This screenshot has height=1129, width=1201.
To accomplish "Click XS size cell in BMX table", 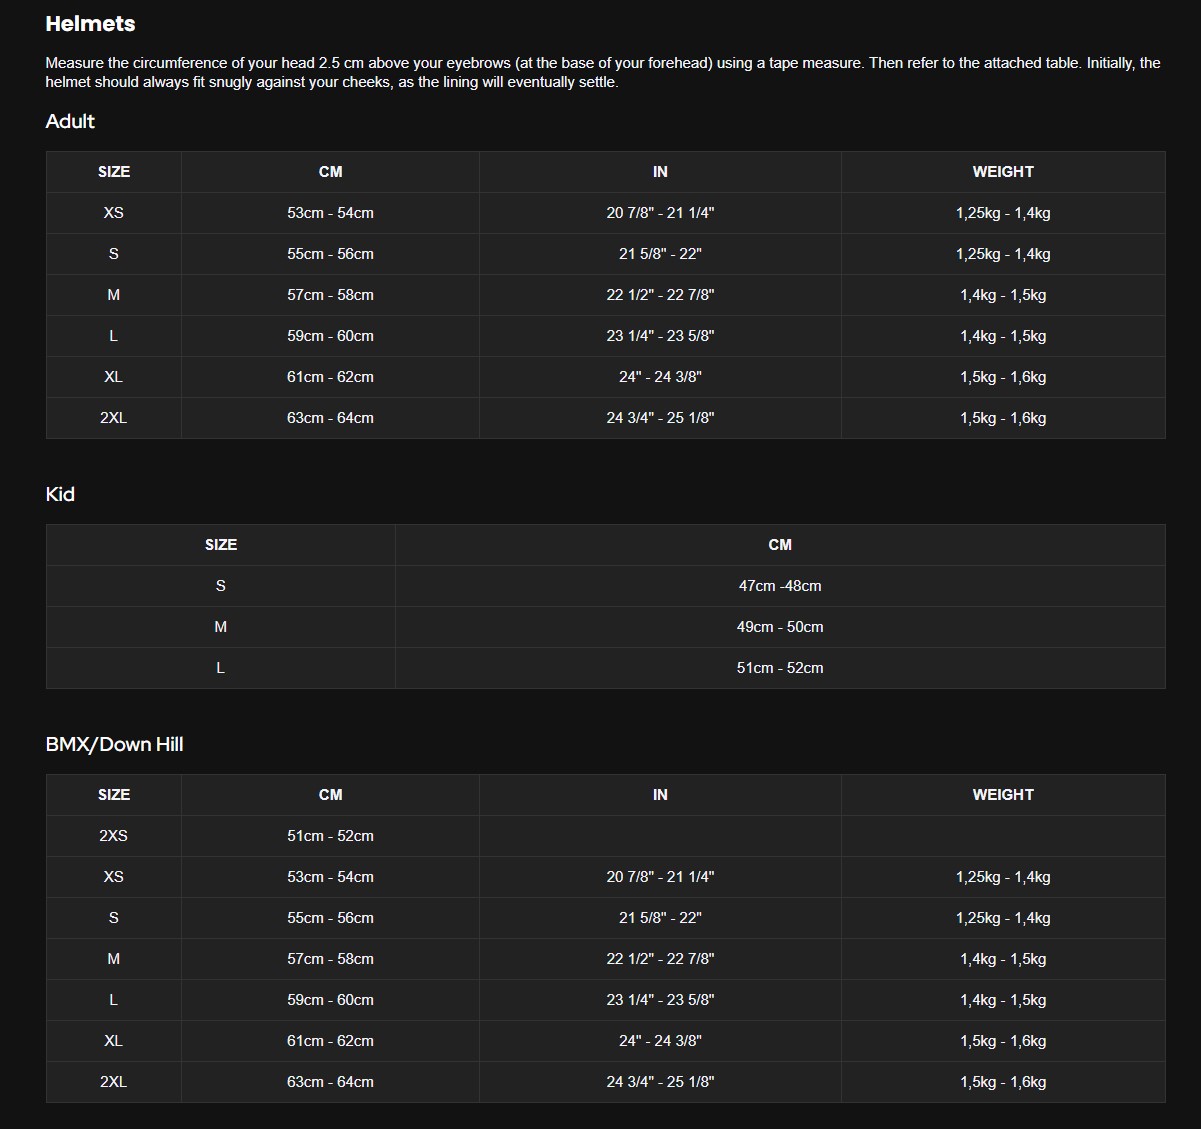I will pyautogui.click(x=114, y=877).
